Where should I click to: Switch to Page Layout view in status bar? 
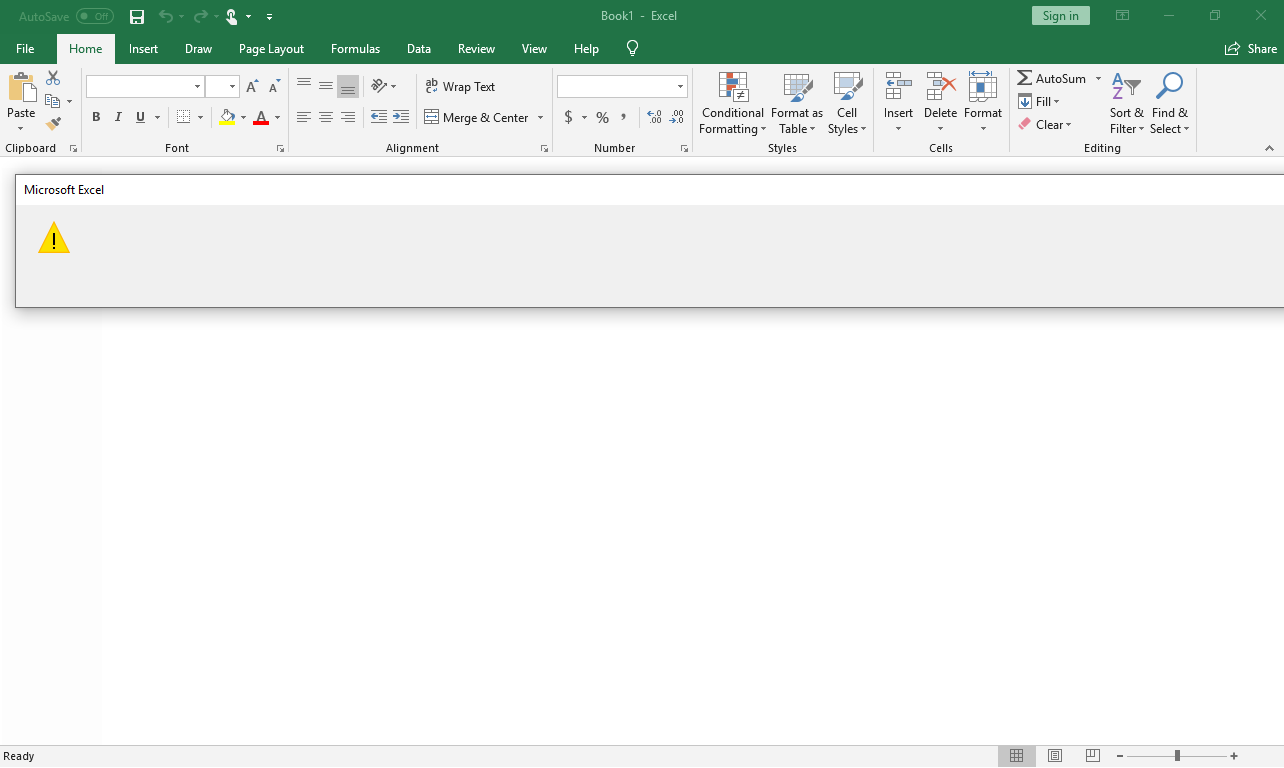pyautogui.click(x=1054, y=756)
